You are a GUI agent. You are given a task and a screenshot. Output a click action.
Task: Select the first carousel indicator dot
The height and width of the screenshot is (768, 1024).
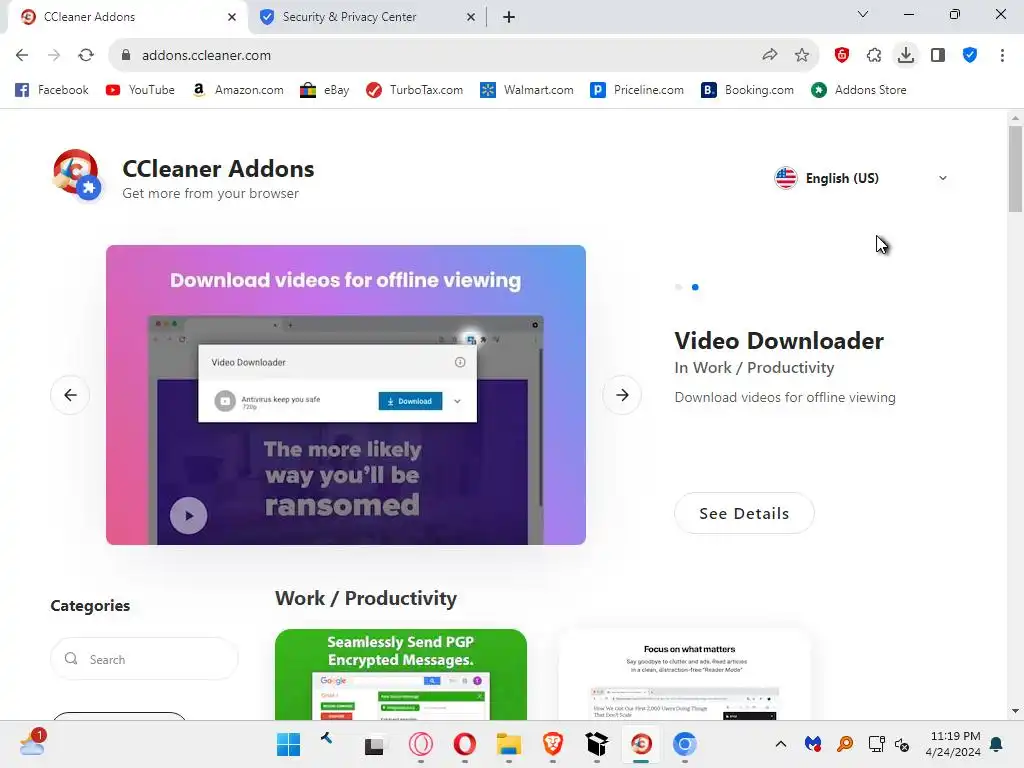tap(679, 287)
